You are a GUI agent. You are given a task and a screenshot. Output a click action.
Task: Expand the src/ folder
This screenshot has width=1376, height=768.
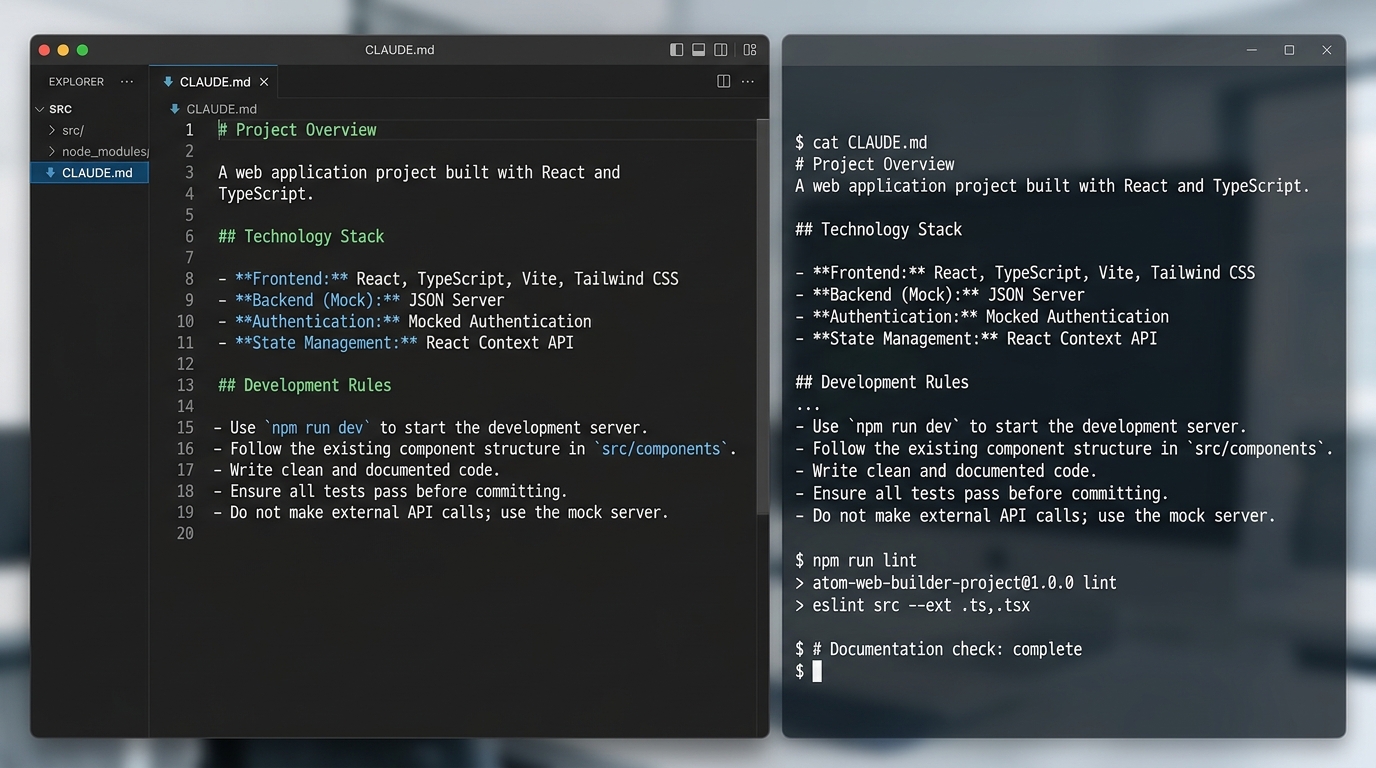(x=52, y=130)
